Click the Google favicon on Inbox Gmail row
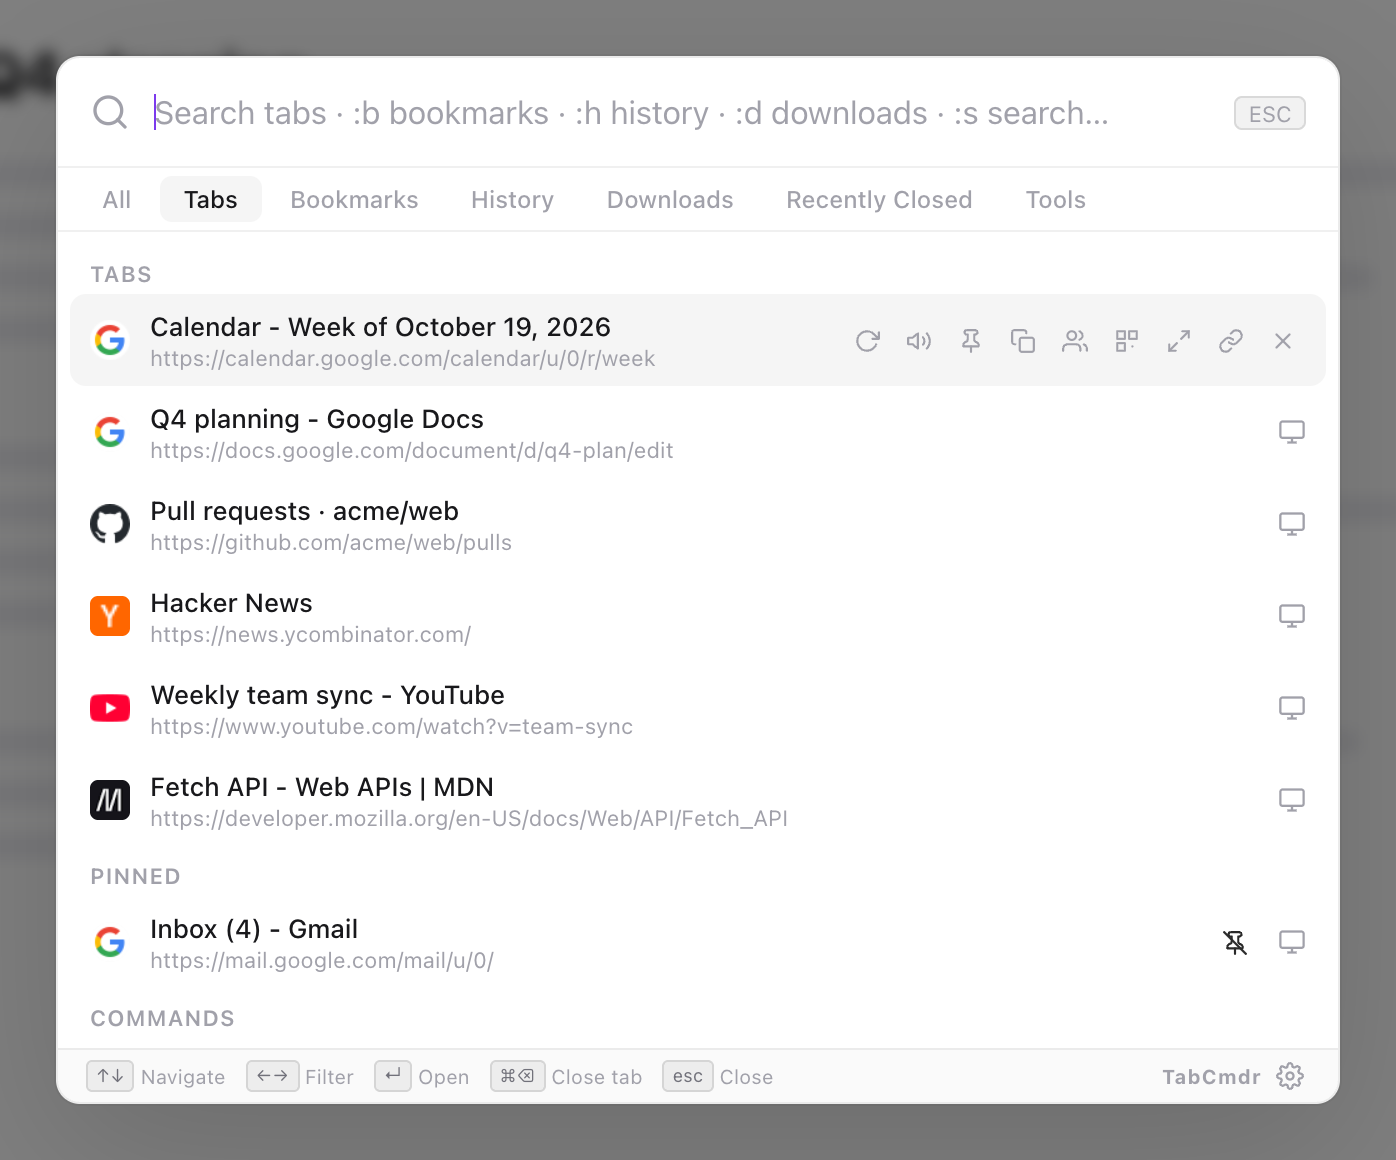Viewport: 1396px width, 1160px height. pos(110,942)
